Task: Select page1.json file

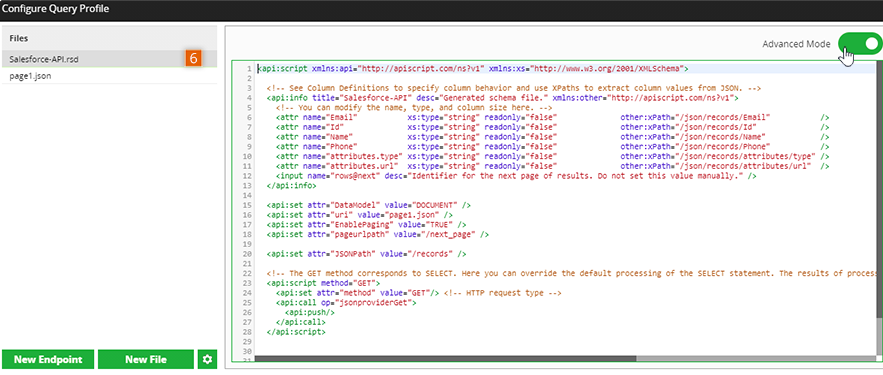Action: (110, 75)
